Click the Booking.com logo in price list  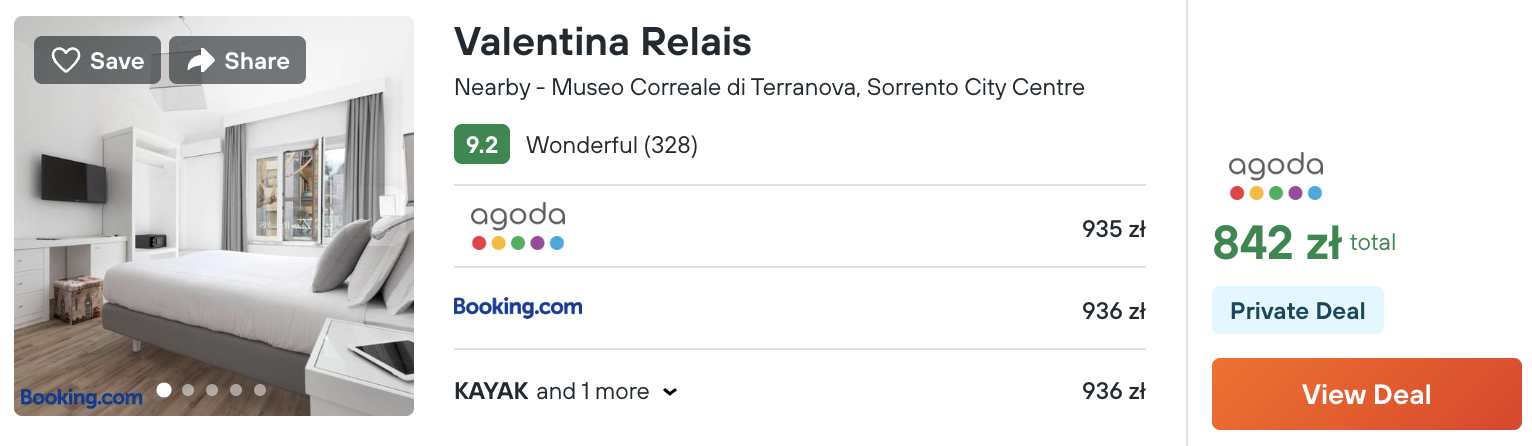[518, 308]
